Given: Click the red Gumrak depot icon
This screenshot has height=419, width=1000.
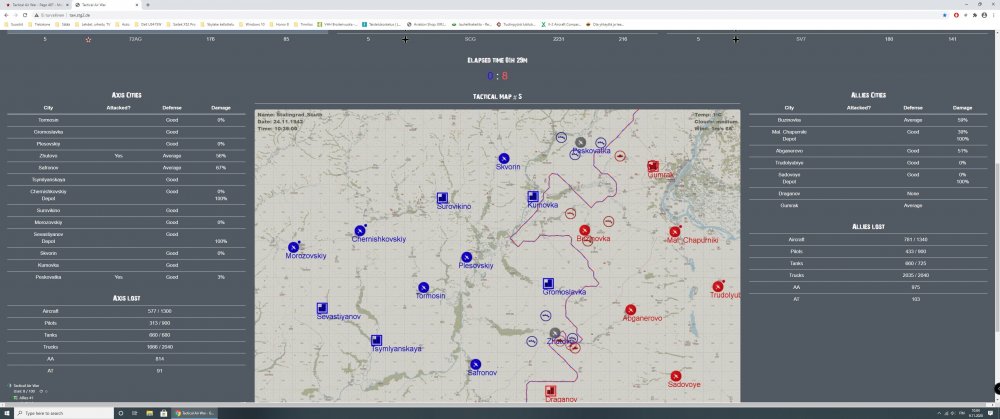Looking at the screenshot, I should [653, 166].
